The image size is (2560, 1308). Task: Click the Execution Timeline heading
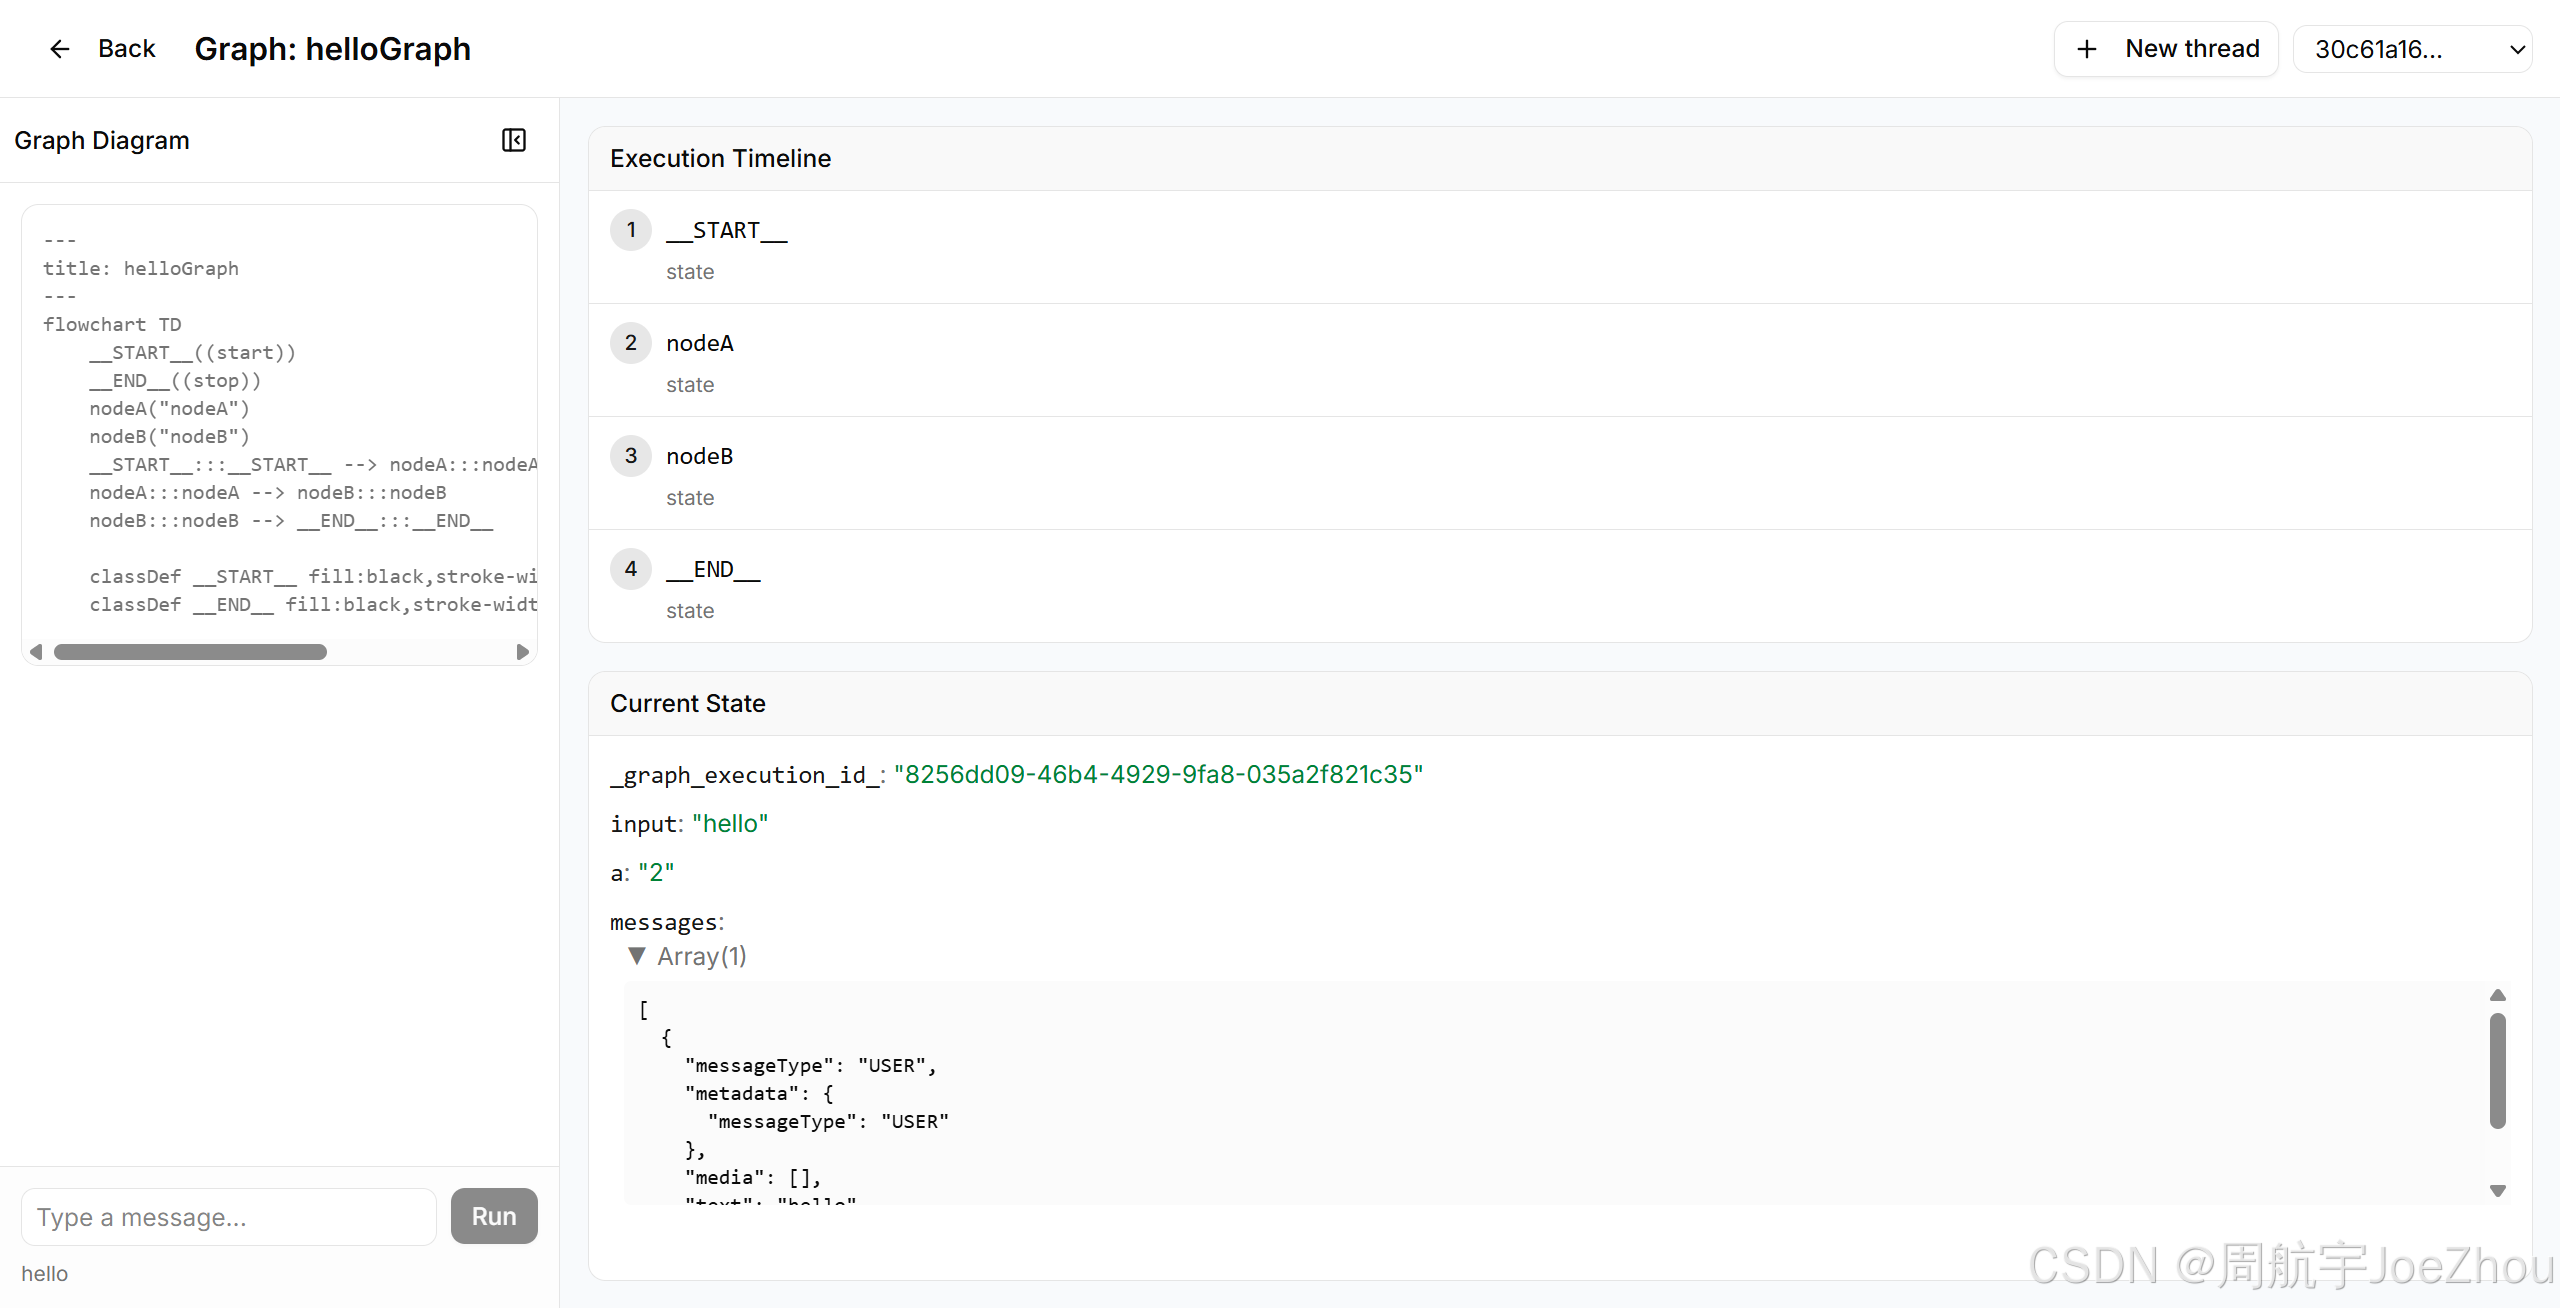coord(720,158)
